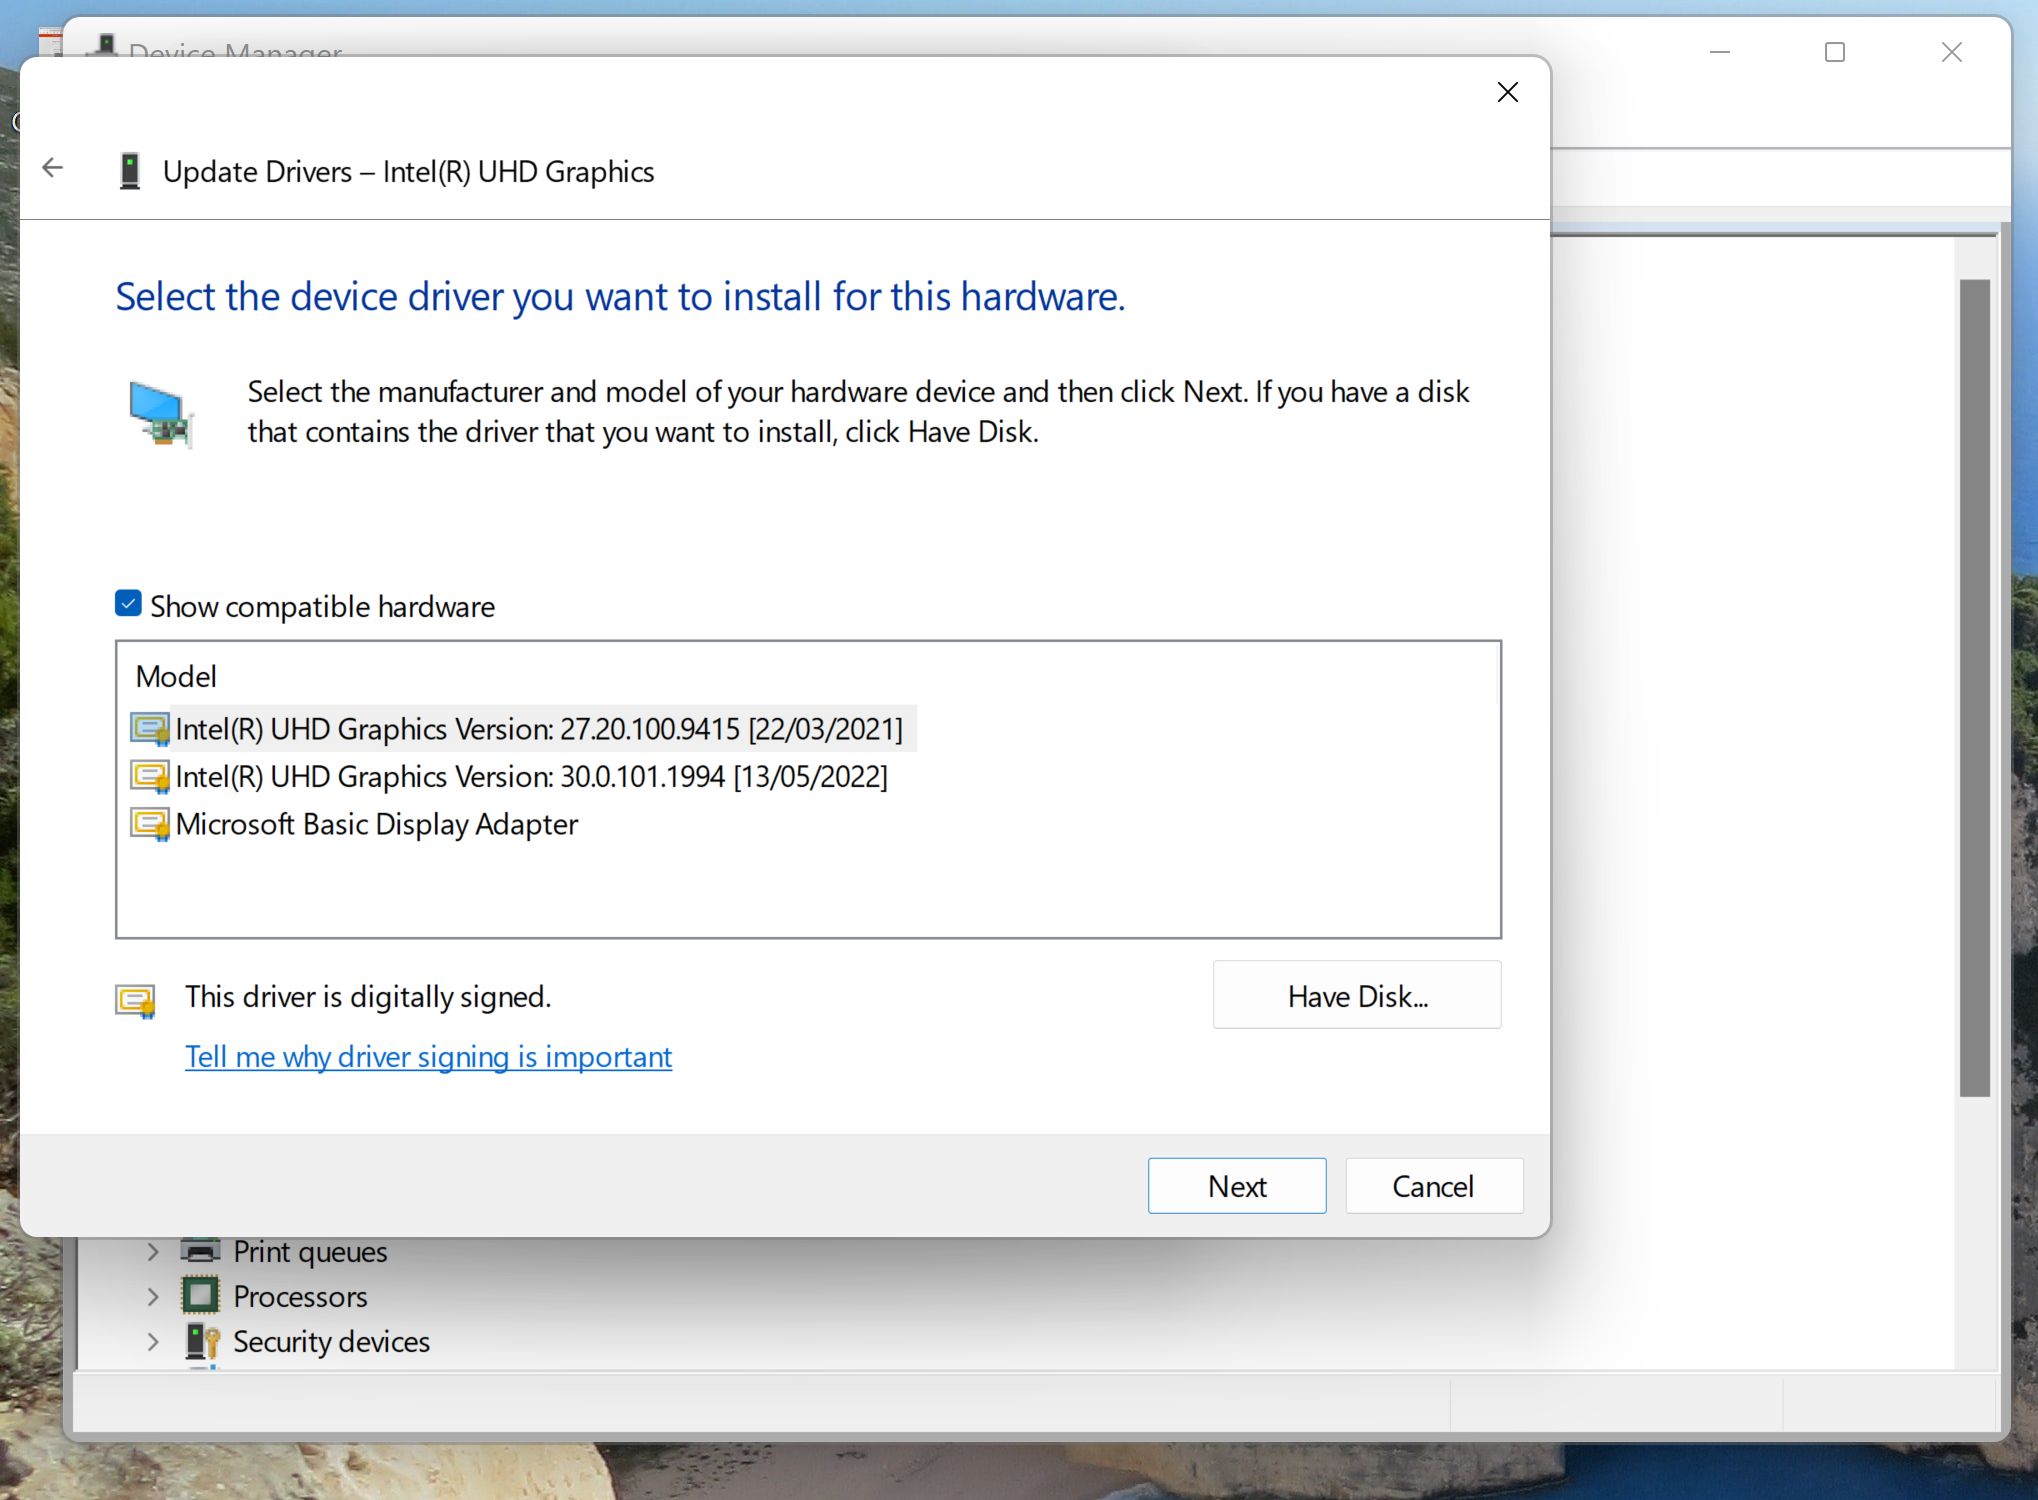Click the Processors chip icon
The height and width of the screenshot is (1500, 2038).
(x=200, y=1296)
